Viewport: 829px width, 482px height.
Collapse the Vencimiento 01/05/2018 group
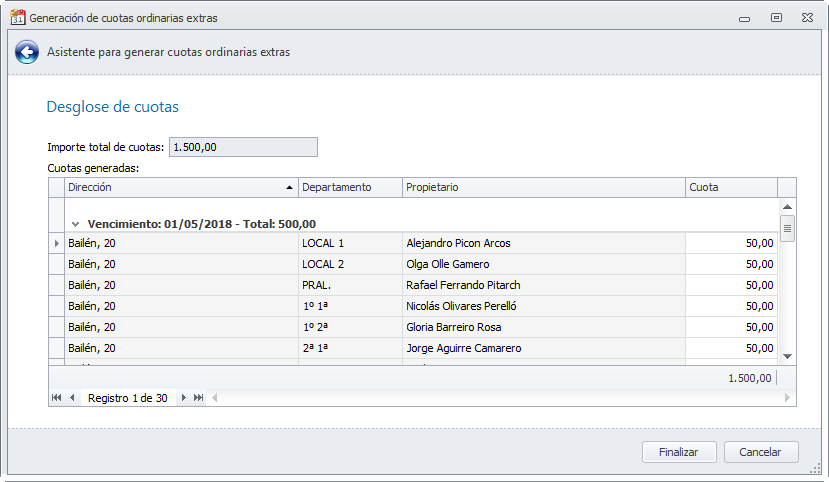(x=75, y=224)
